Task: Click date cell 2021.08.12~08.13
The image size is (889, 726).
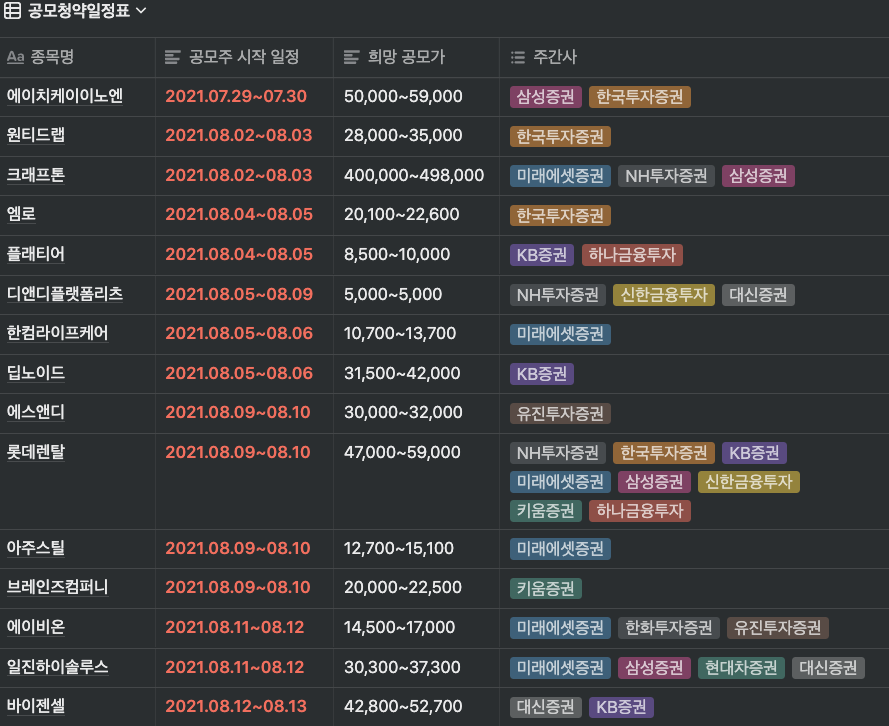Action: click(x=236, y=706)
